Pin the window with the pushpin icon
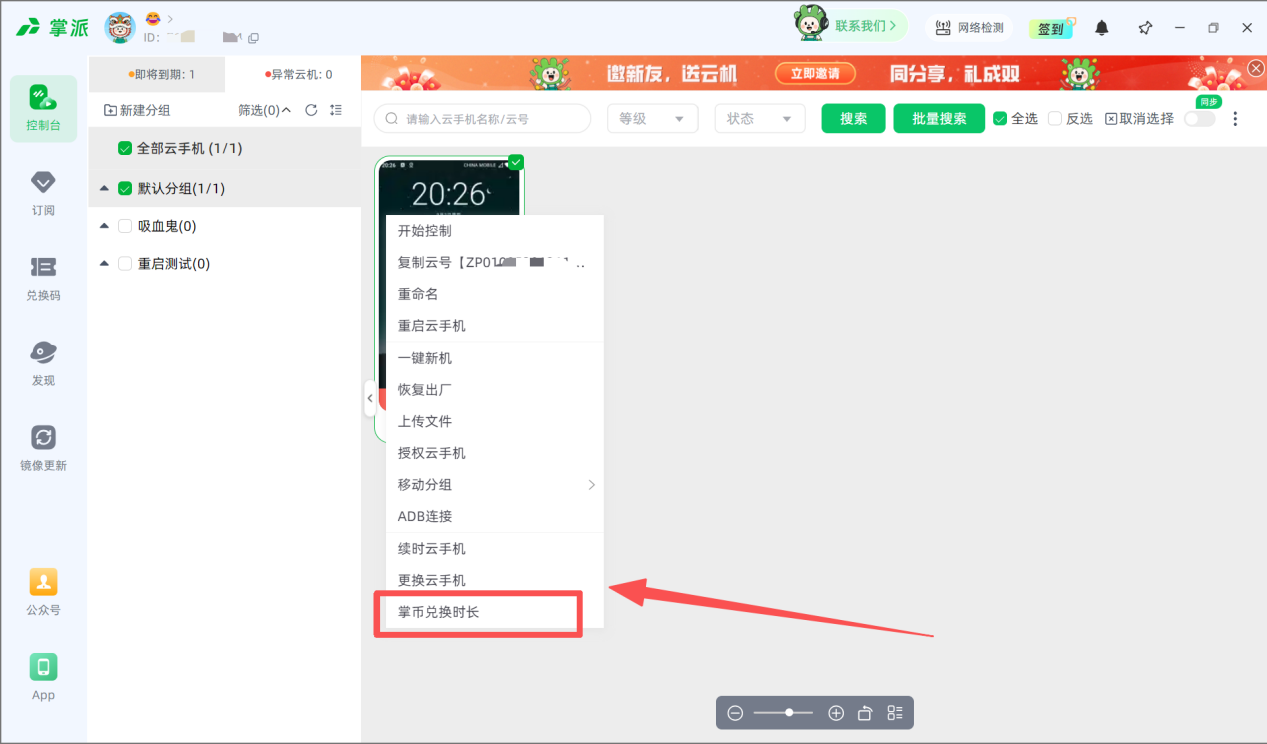This screenshot has width=1267, height=744. [1145, 28]
